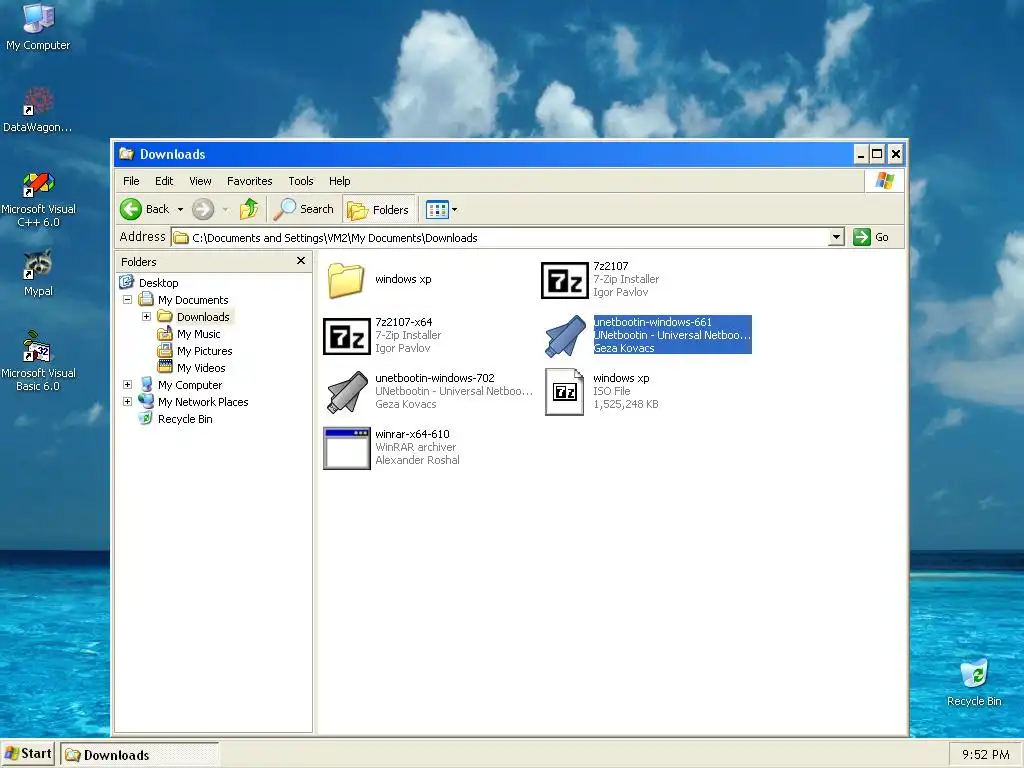Click the Downloads taskbar button
This screenshot has width=1024, height=768.
[140, 754]
